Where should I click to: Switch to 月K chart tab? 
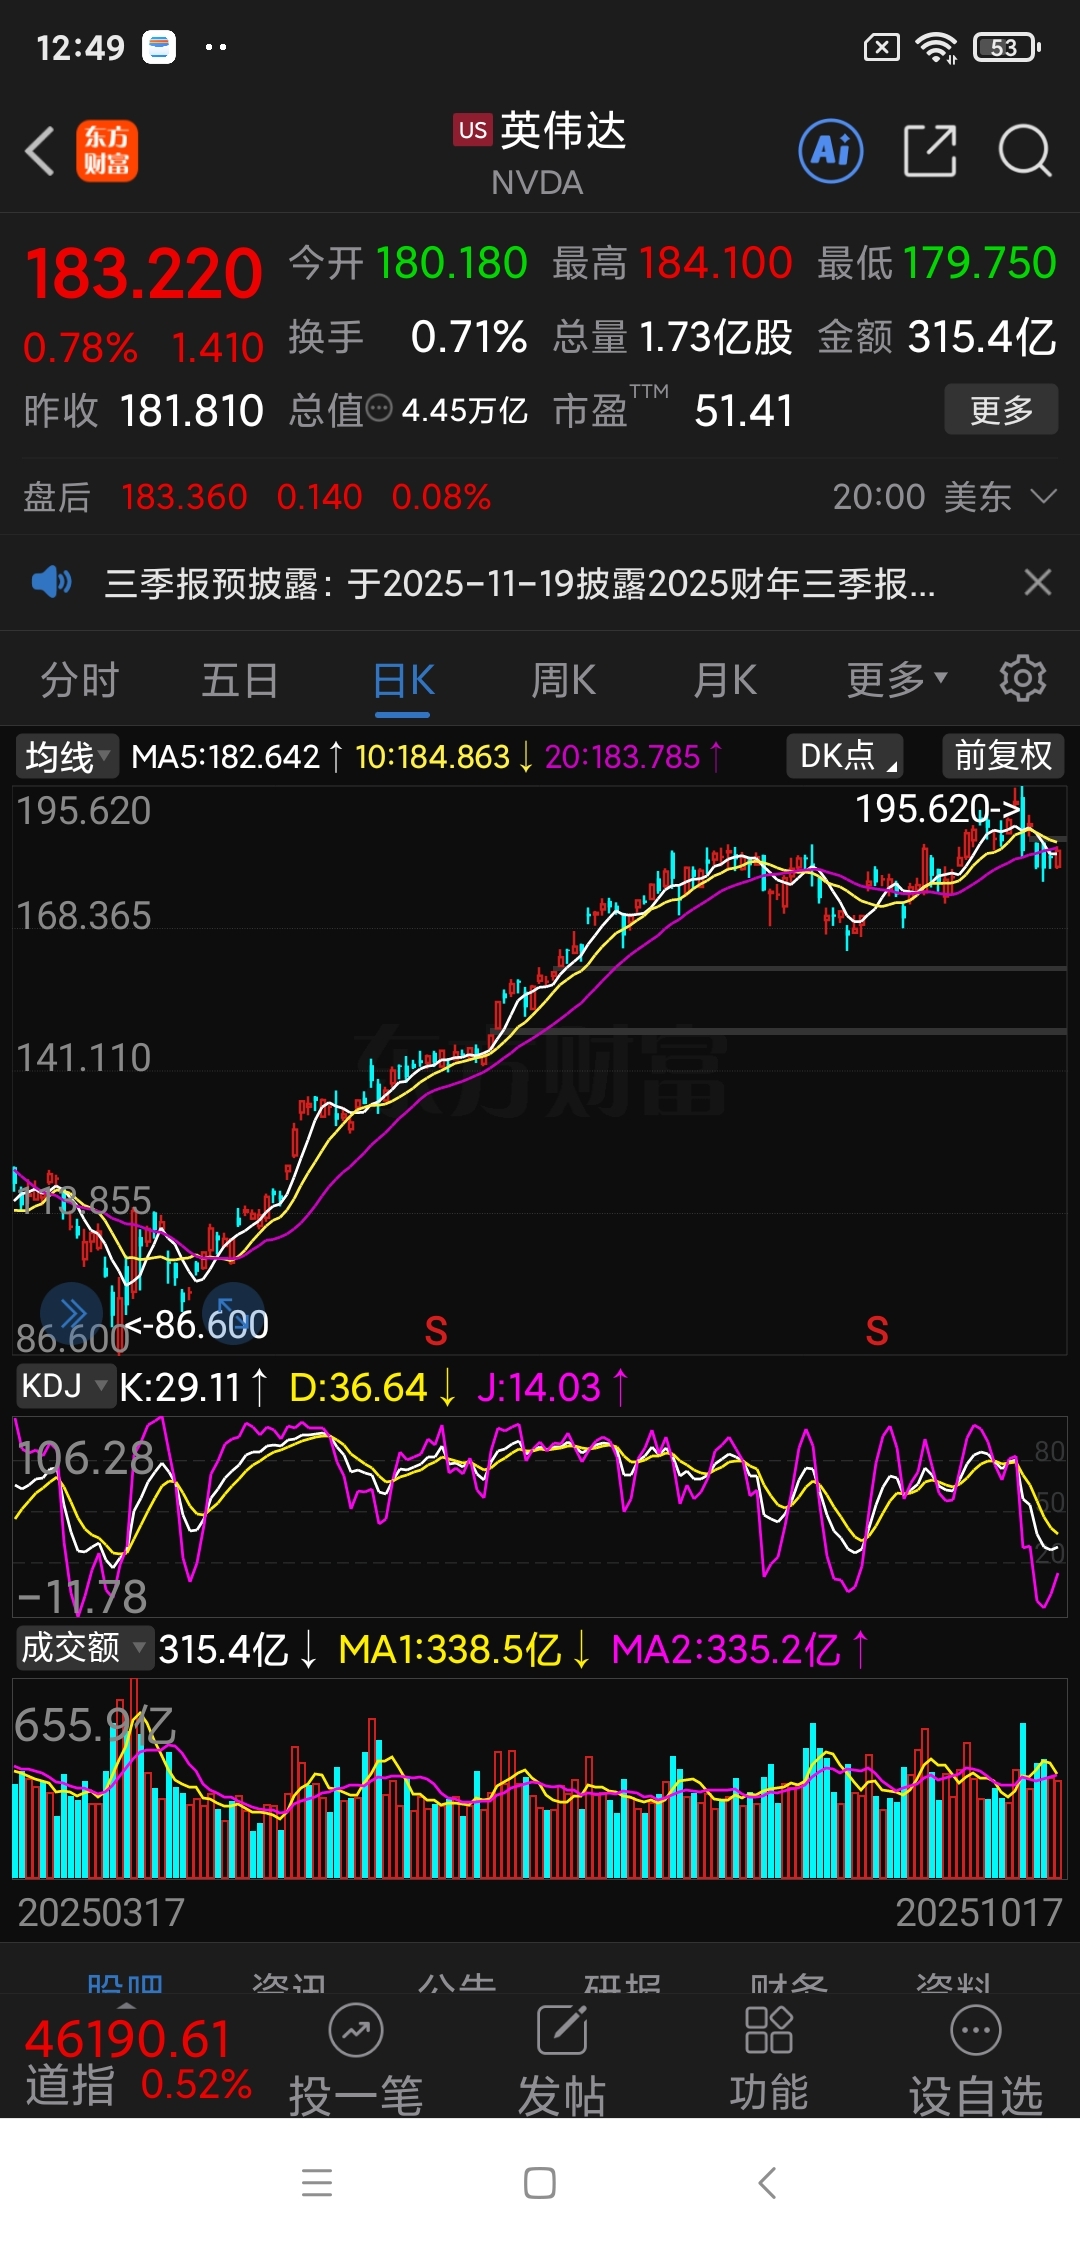(x=726, y=680)
